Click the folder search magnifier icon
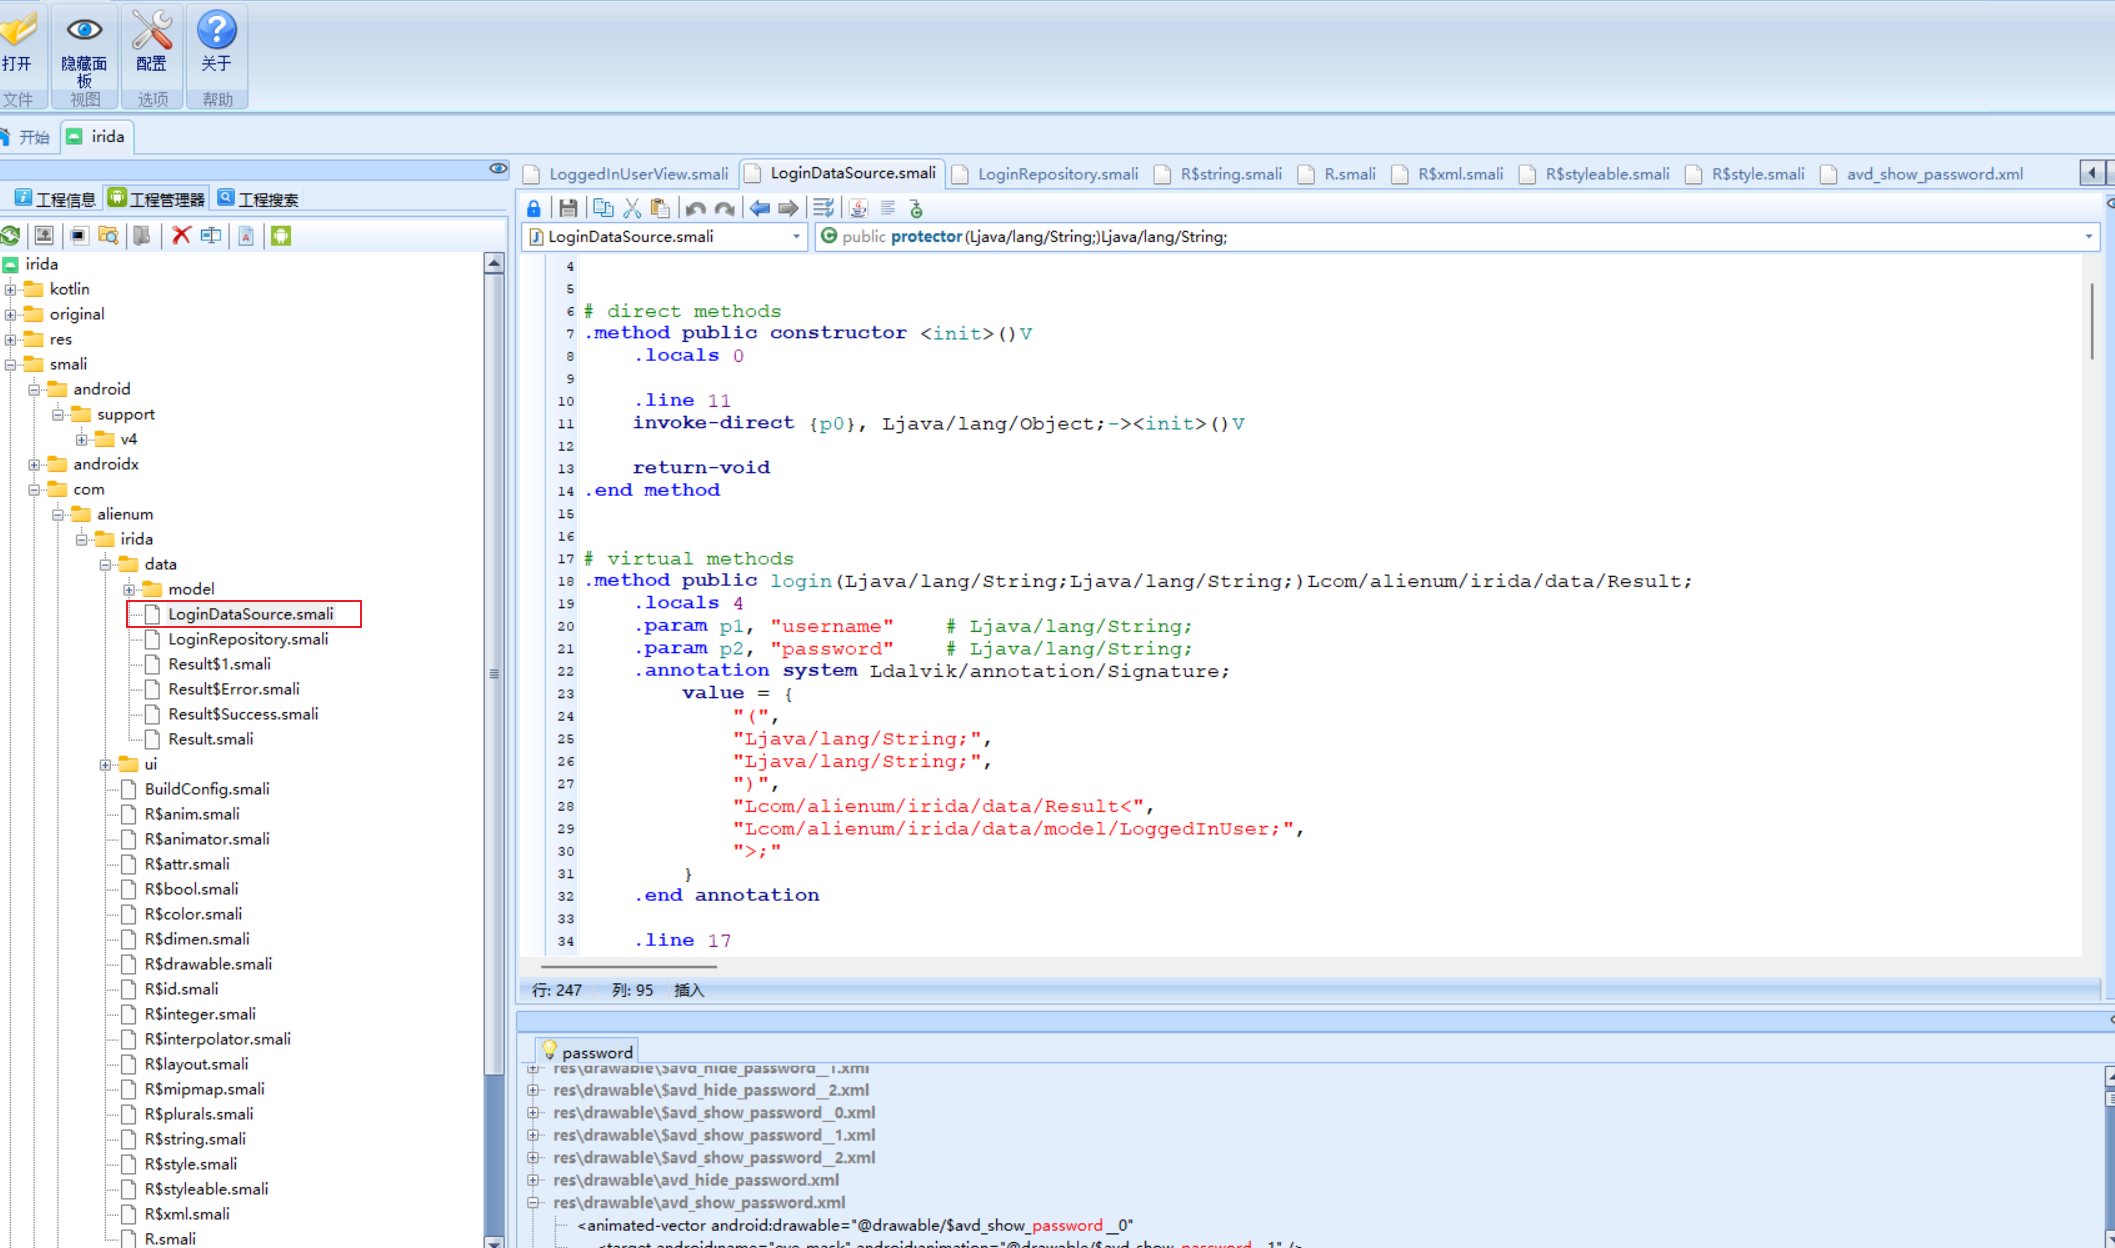2115x1248 pixels. click(x=108, y=236)
